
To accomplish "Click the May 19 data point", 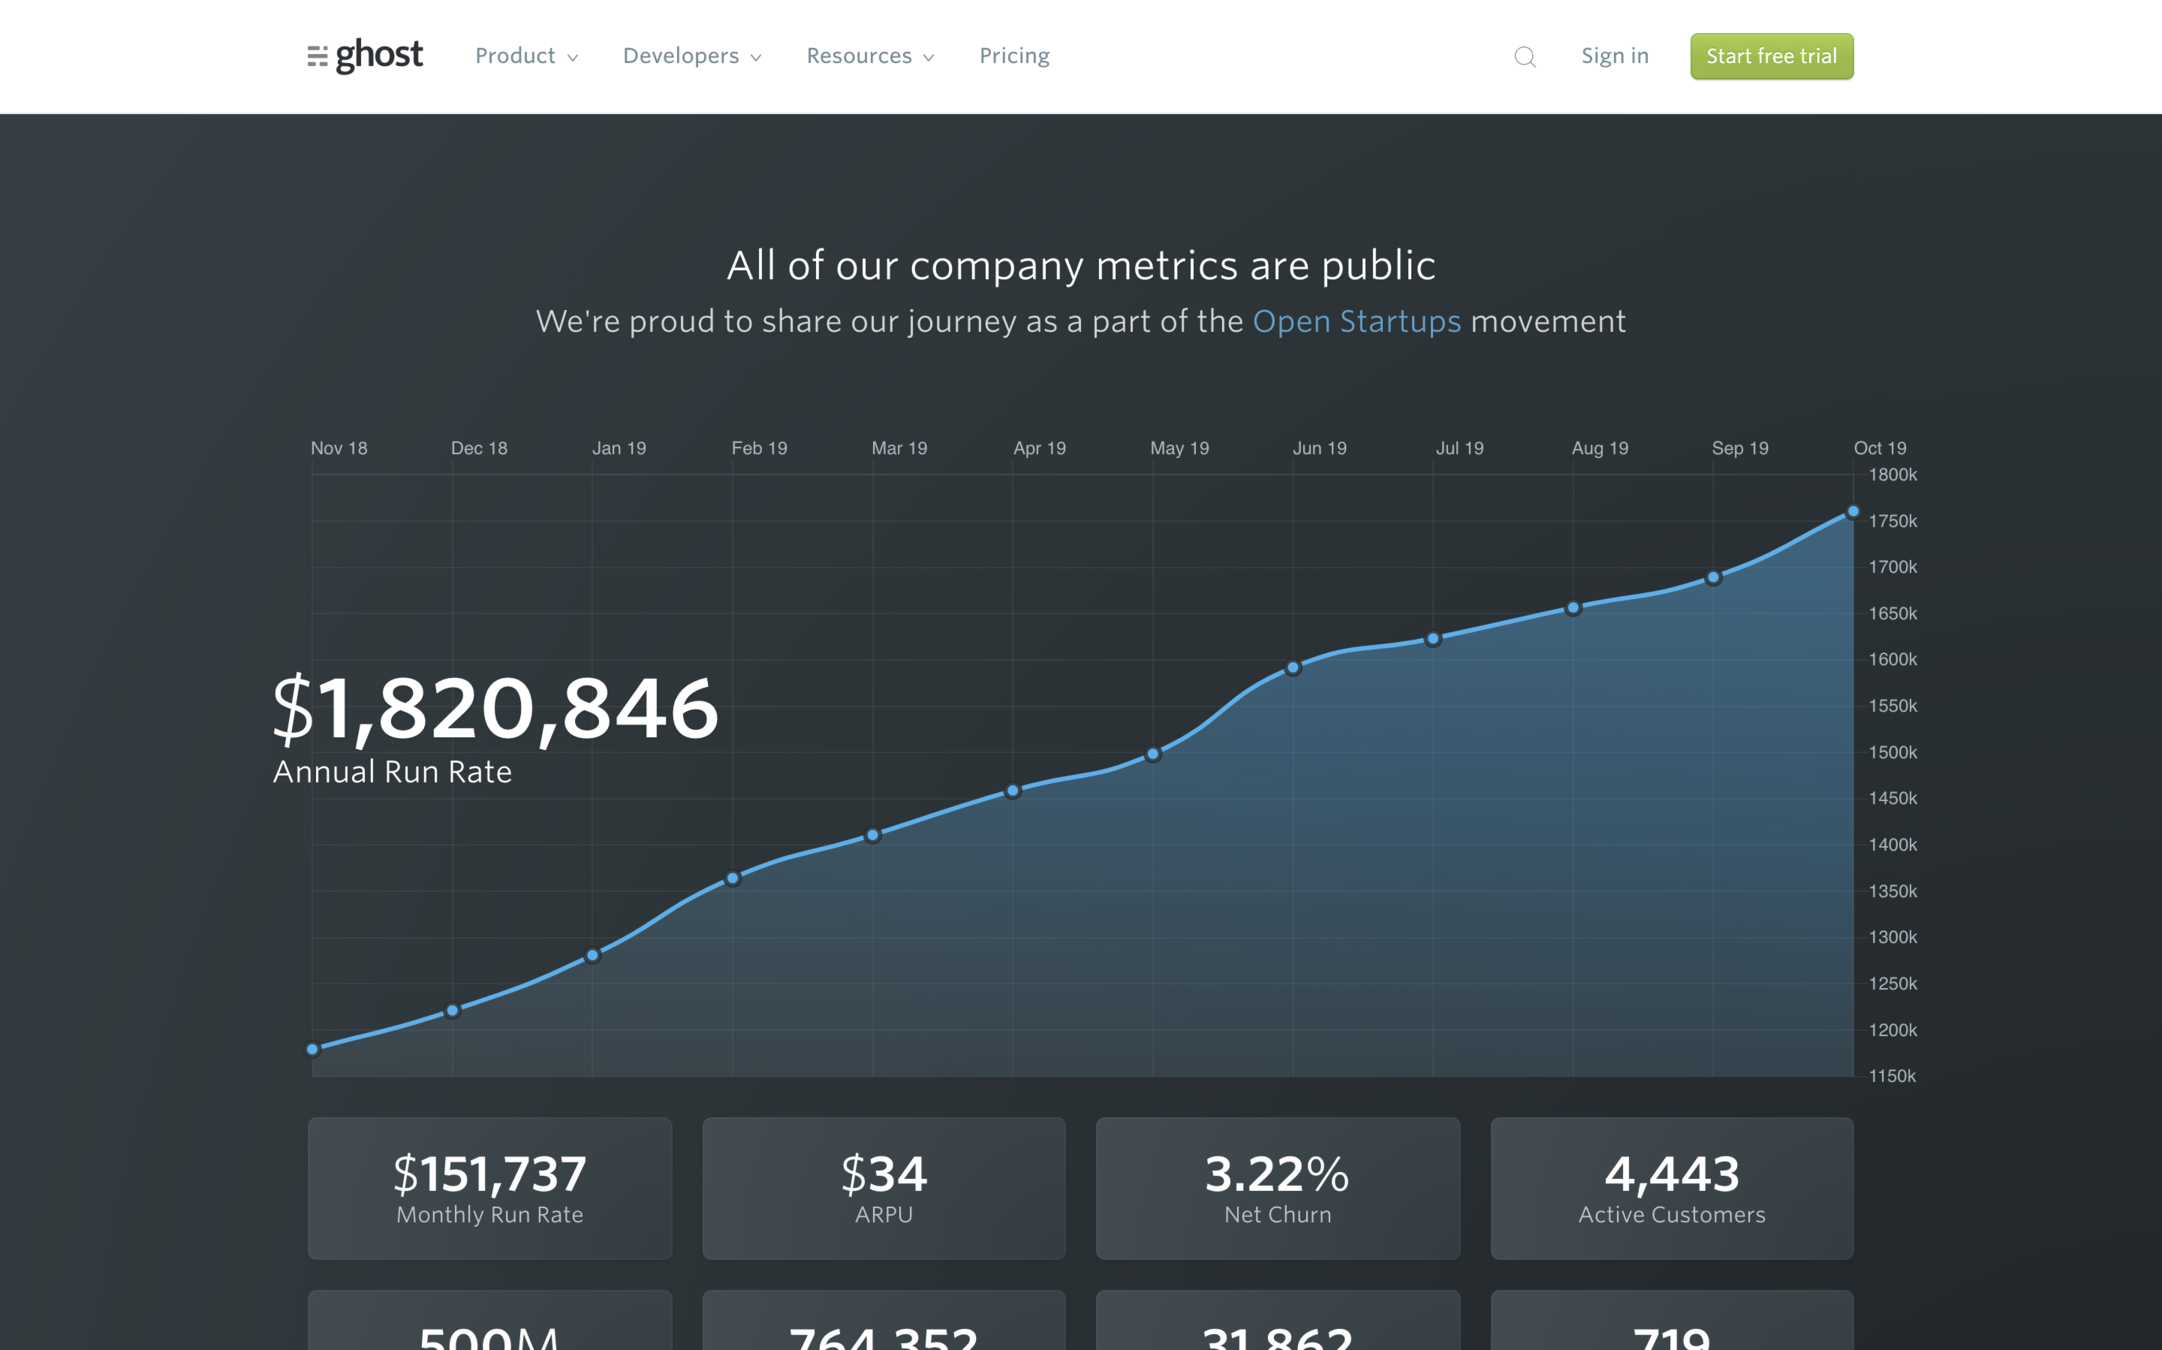I will click(1153, 754).
